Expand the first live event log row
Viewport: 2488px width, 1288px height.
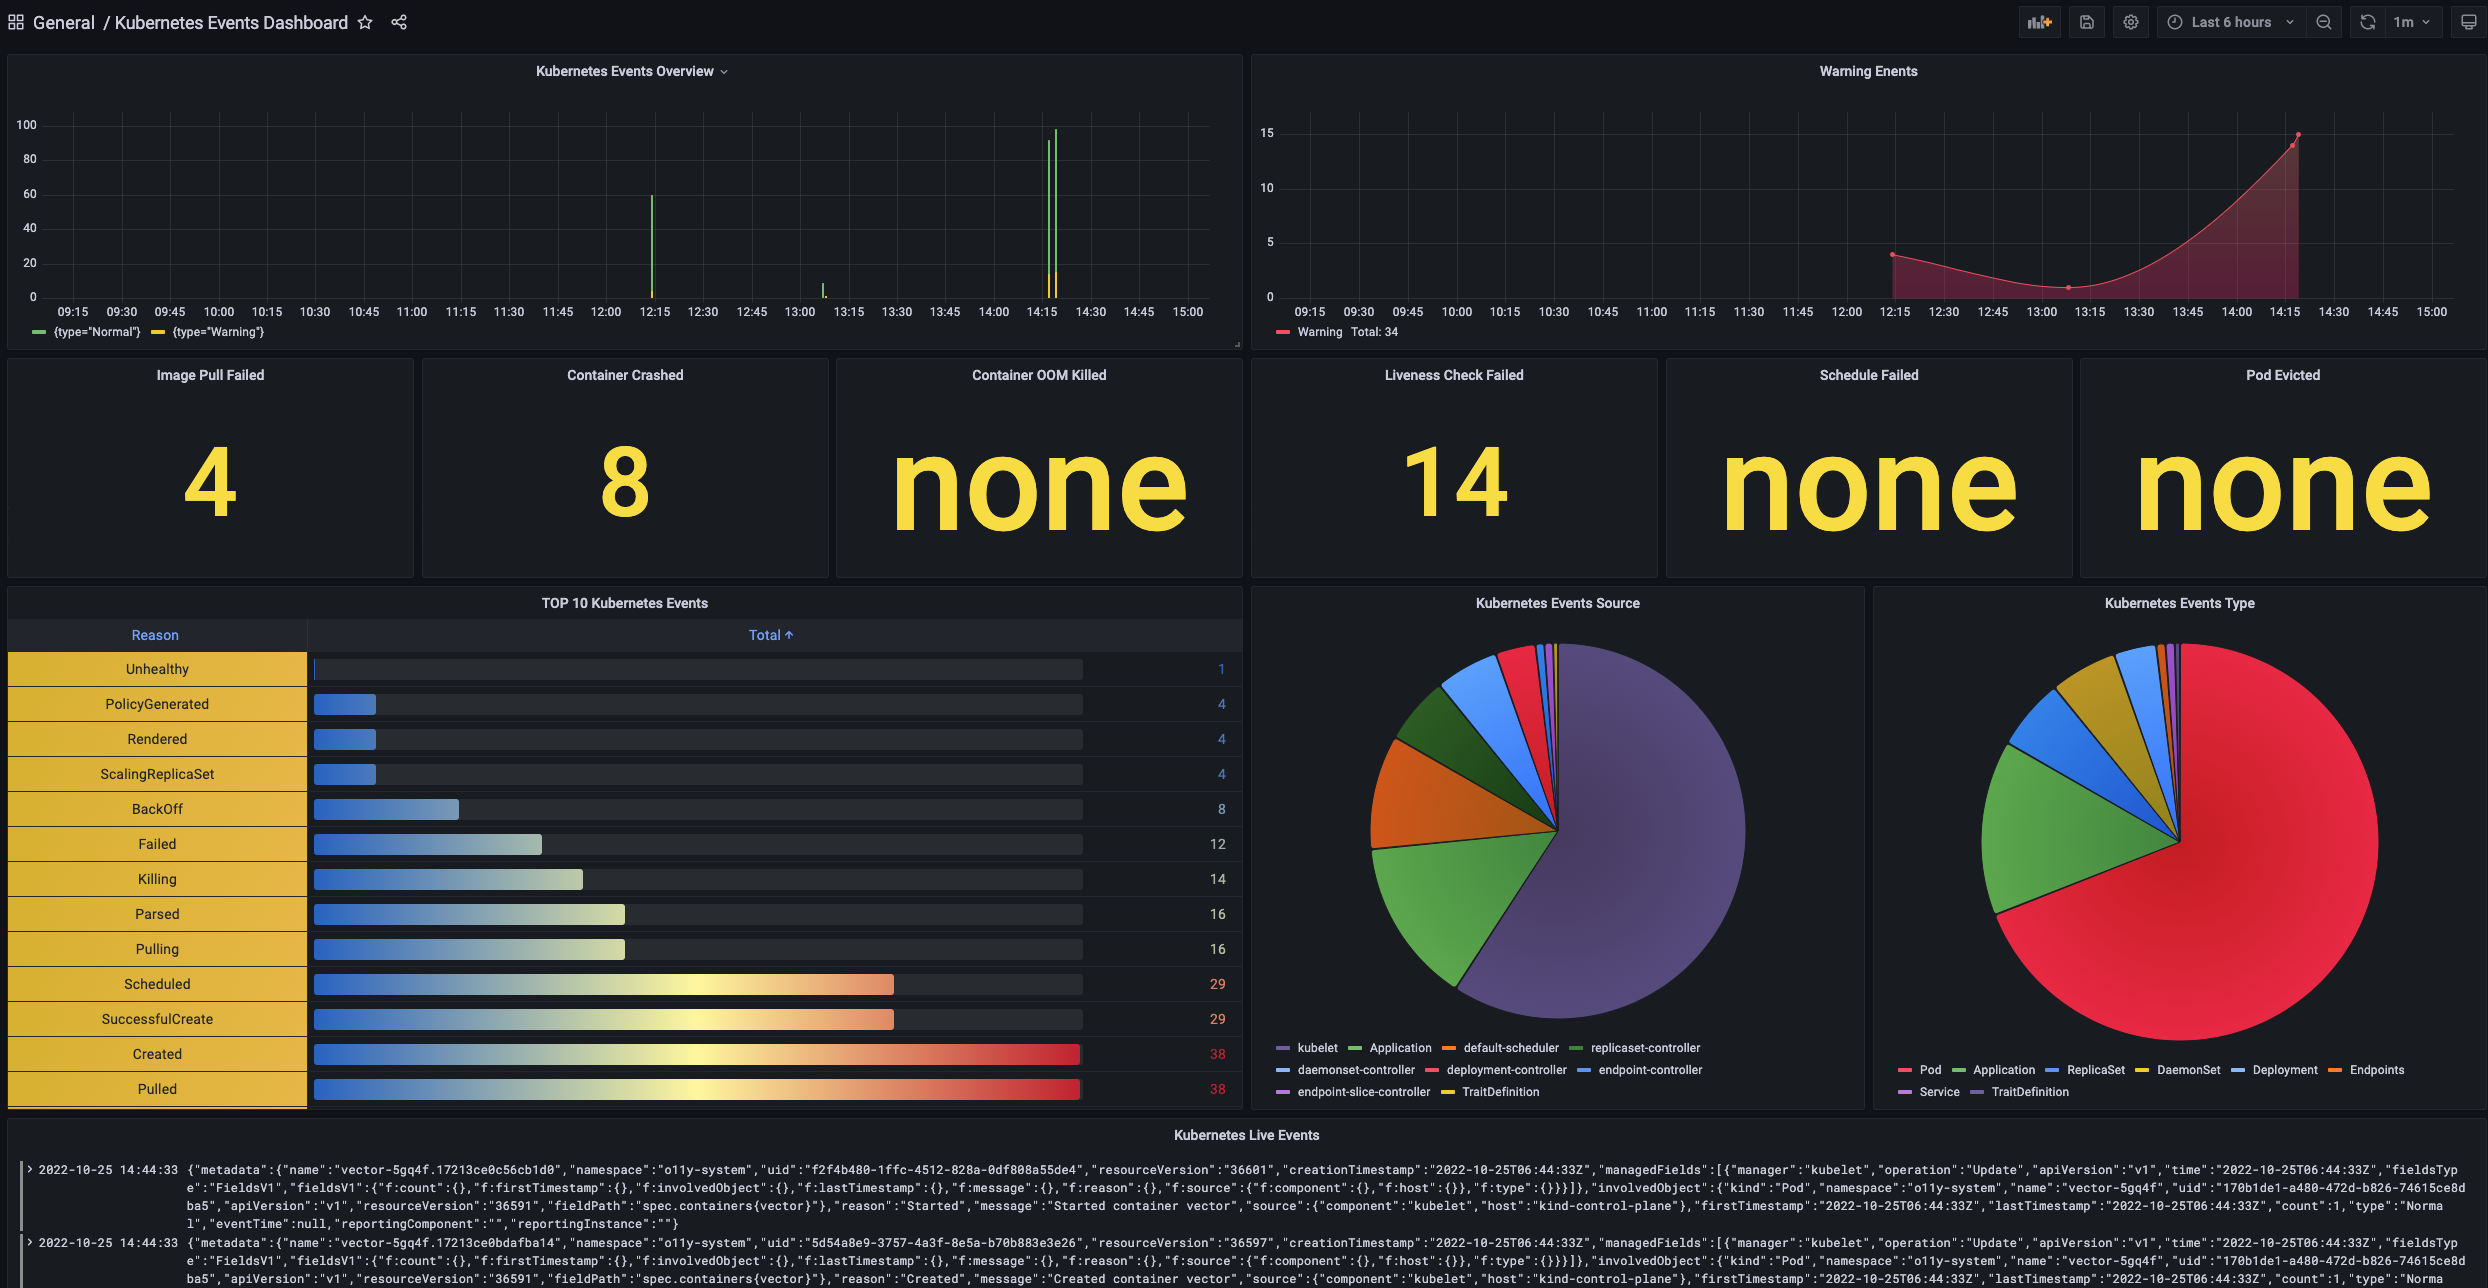(31, 1169)
